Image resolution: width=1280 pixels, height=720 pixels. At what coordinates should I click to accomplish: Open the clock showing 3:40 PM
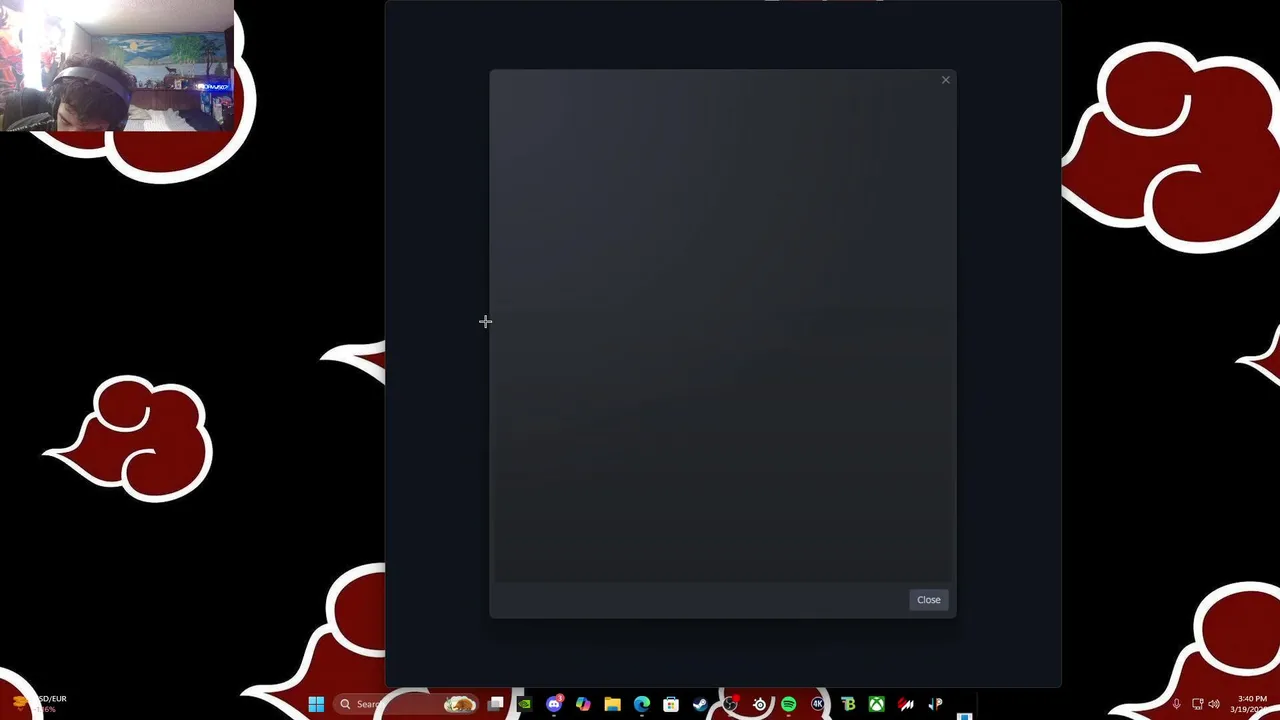tap(1251, 704)
